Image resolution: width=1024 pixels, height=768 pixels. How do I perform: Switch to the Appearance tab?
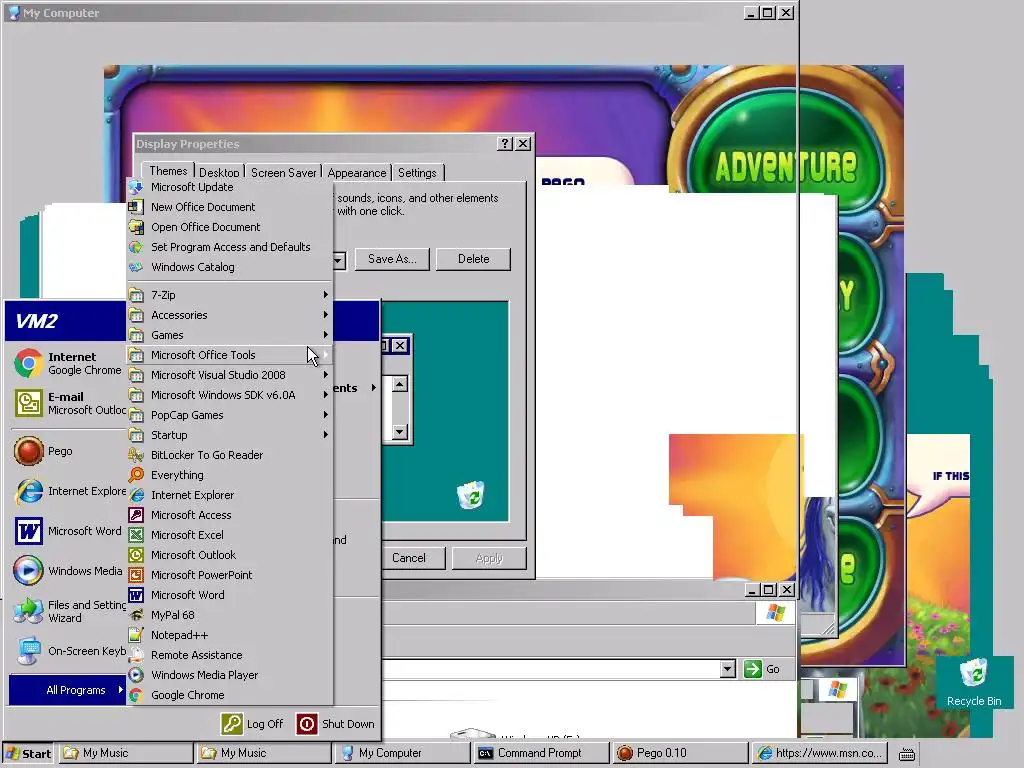[357, 172]
